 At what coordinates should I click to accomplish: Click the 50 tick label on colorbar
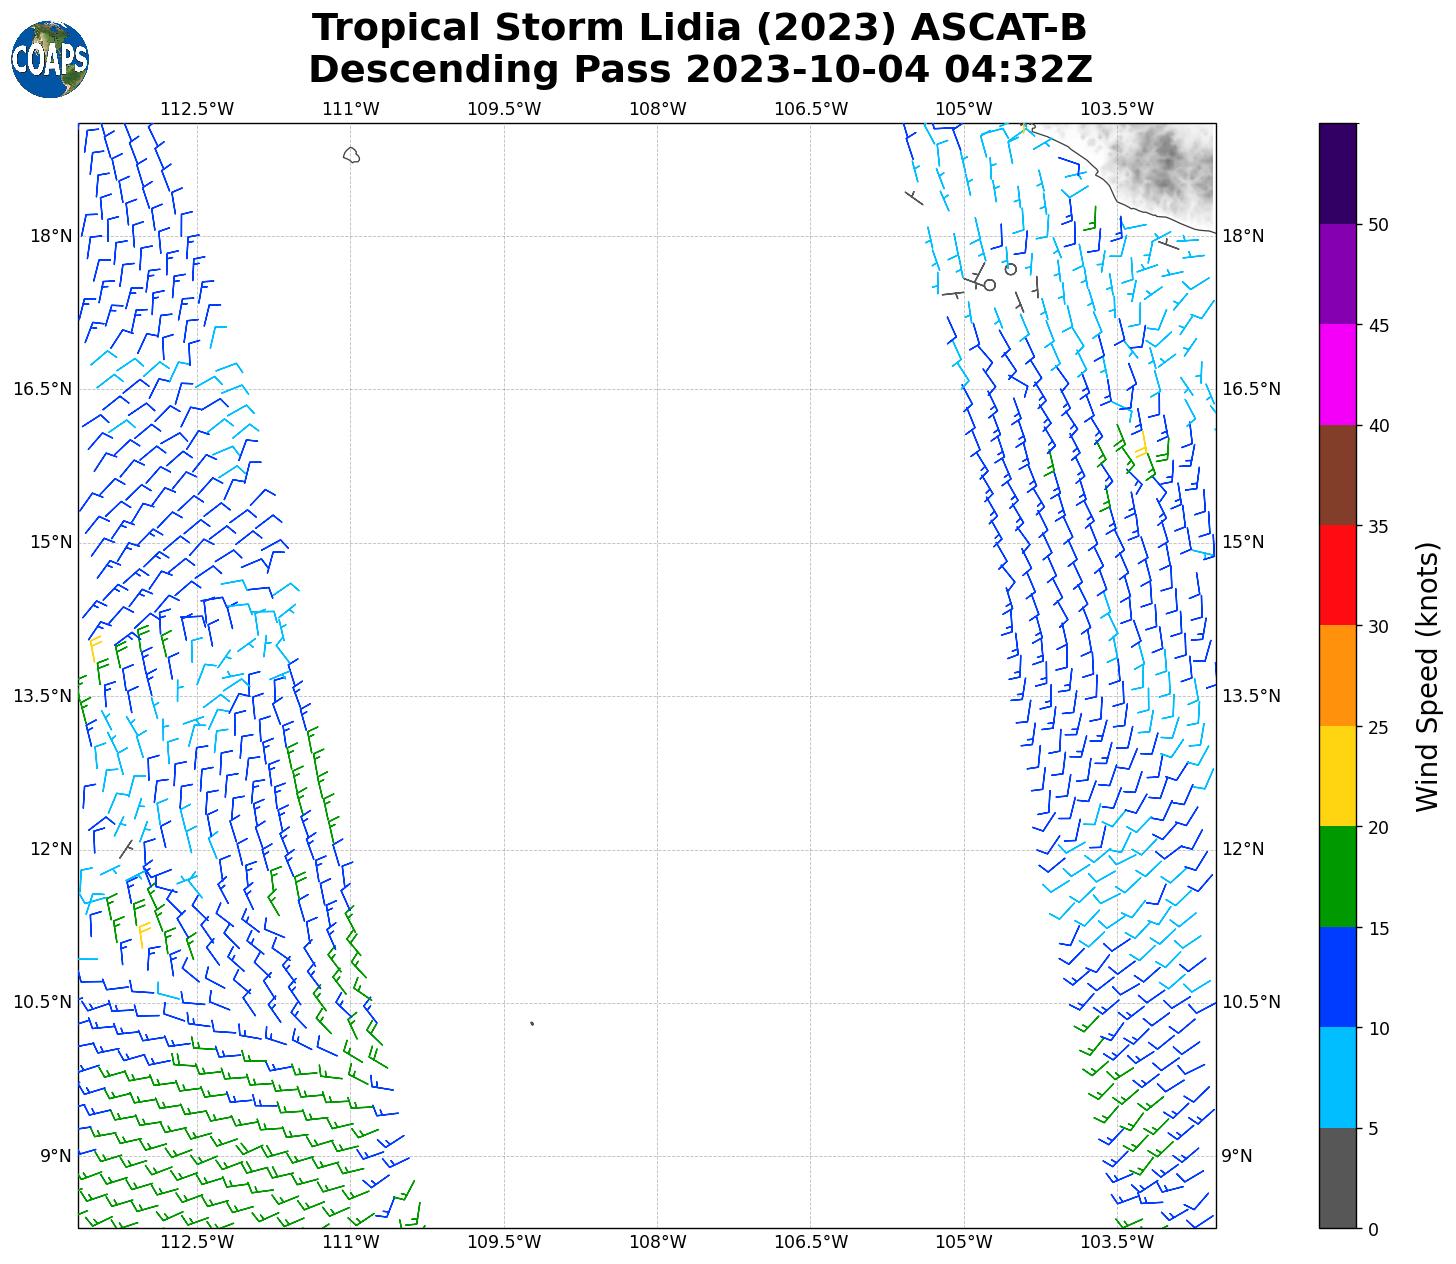pos(1377,225)
